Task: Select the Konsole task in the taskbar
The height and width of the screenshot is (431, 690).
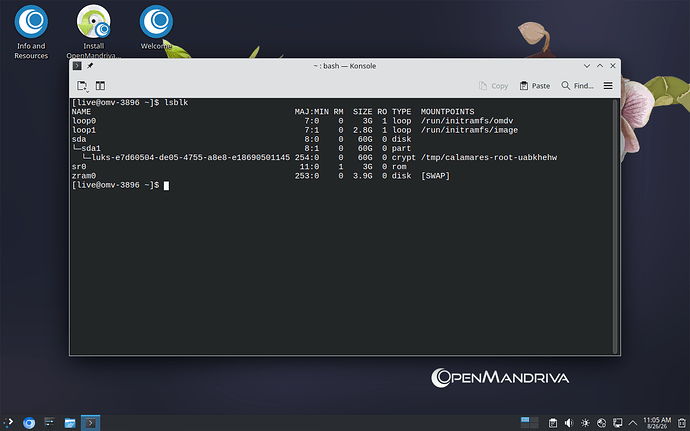Action: pyautogui.click(x=90, y=423)
